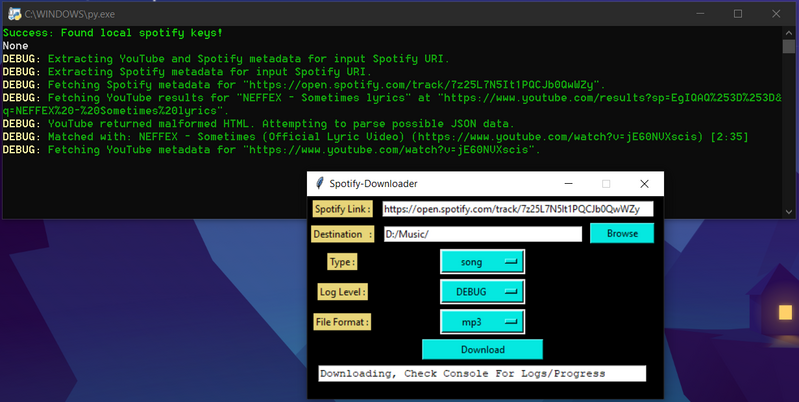Click console line 'Extracting YouTube and Spotify metadata'
Viewport: 799px width, 402px height.
tap(226, 59)
